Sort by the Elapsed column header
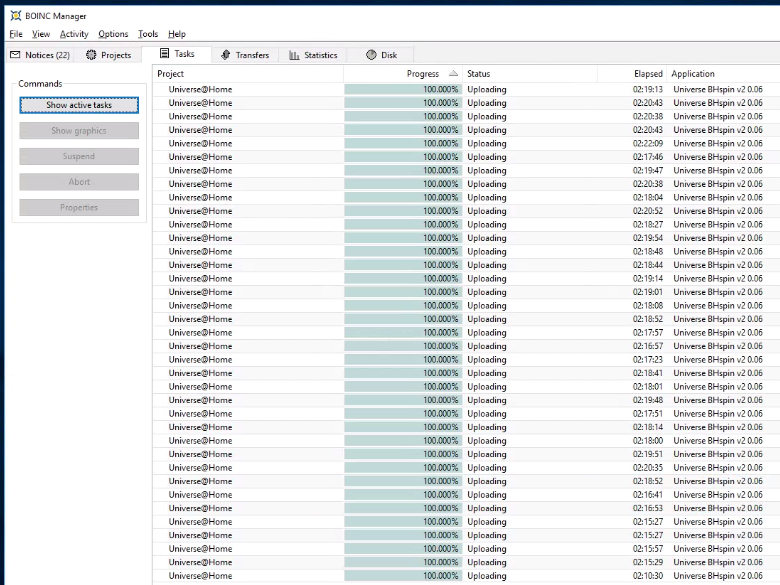 click(x=632, y=74)
